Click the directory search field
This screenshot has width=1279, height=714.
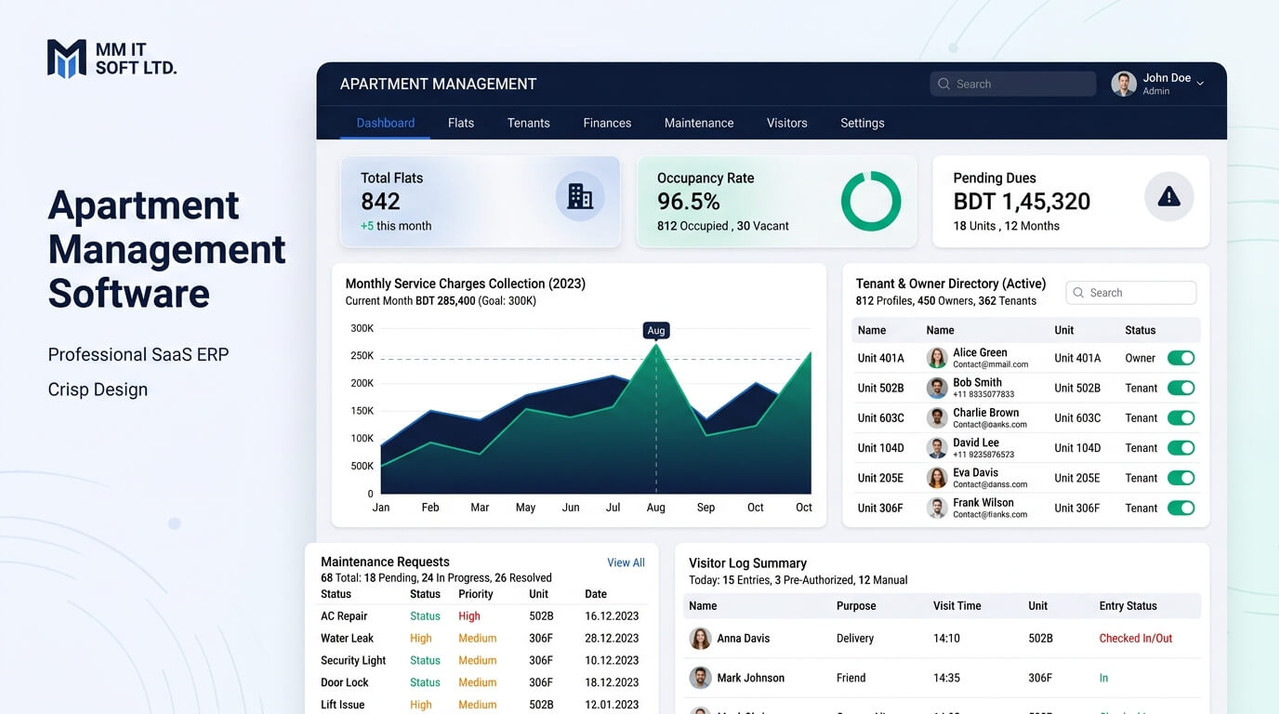pos(1131,293)
